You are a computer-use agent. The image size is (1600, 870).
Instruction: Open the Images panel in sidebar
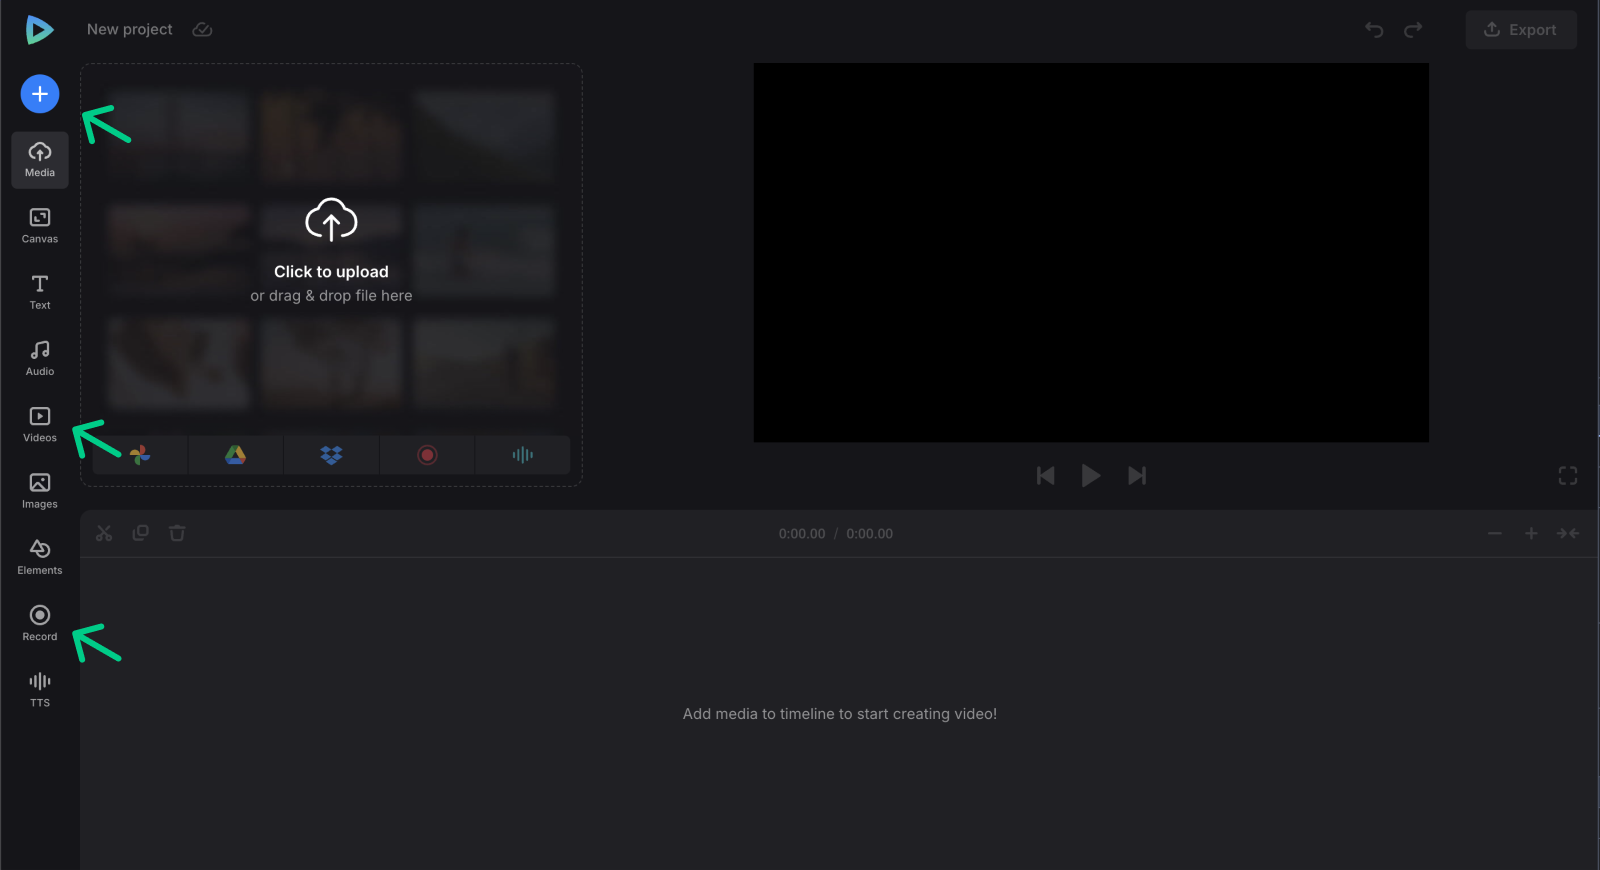pos(40,491)
